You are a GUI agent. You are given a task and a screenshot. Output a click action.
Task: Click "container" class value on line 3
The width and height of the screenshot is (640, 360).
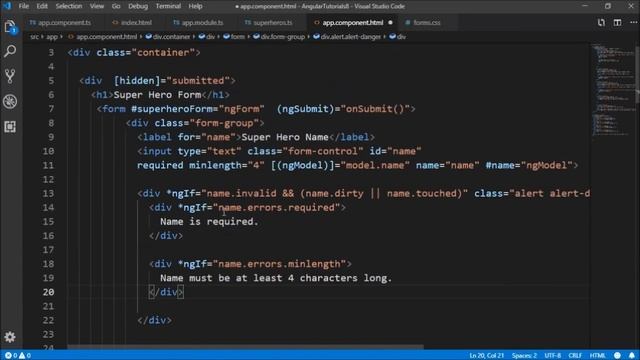point(163,53)
